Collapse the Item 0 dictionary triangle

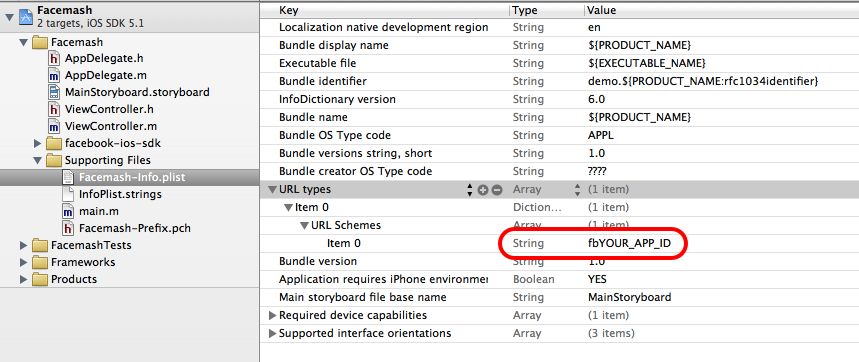click(288, 208)
